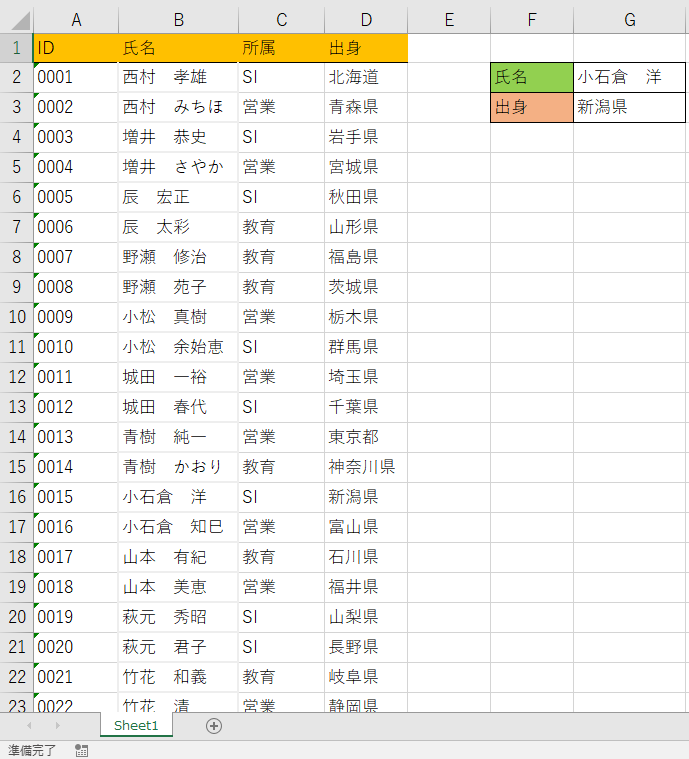689x759 pixels.
Task: Click cell 福井県
Action: [x=366, y=588]
